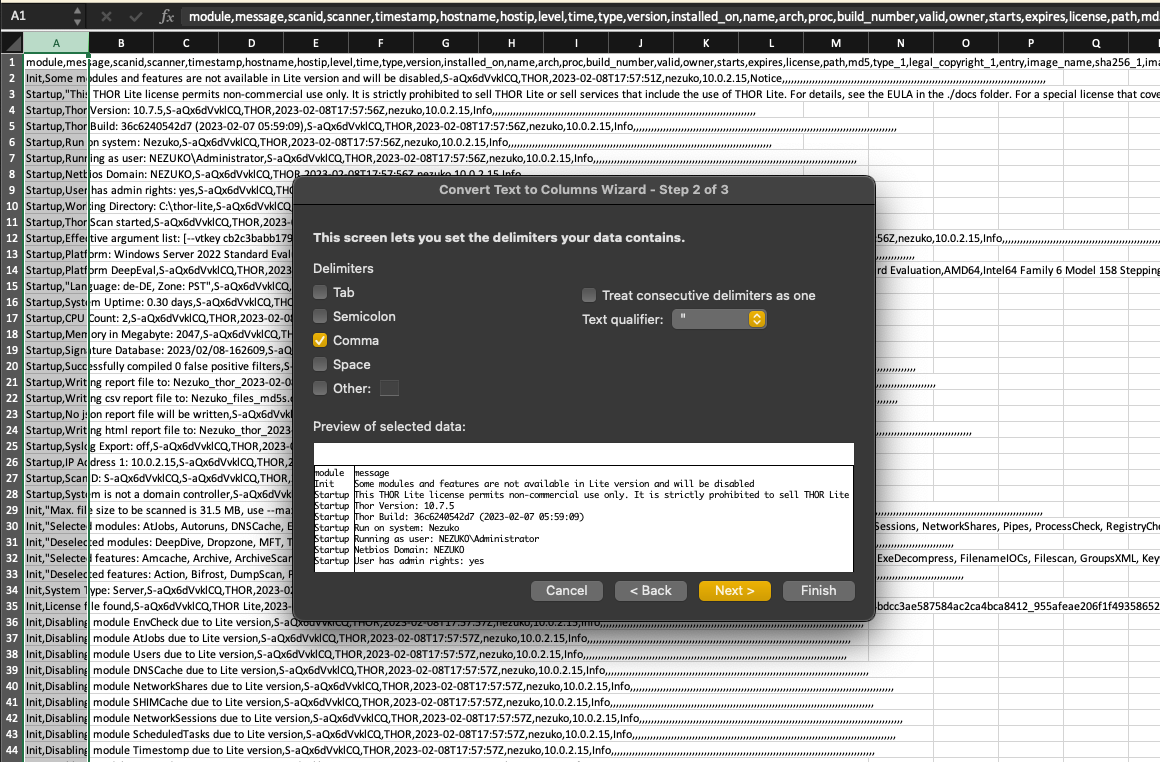The width and height of the screenshot is (1160, 762).
Task: Tick the Other delimiter checkbox
Action: point(320,388)
